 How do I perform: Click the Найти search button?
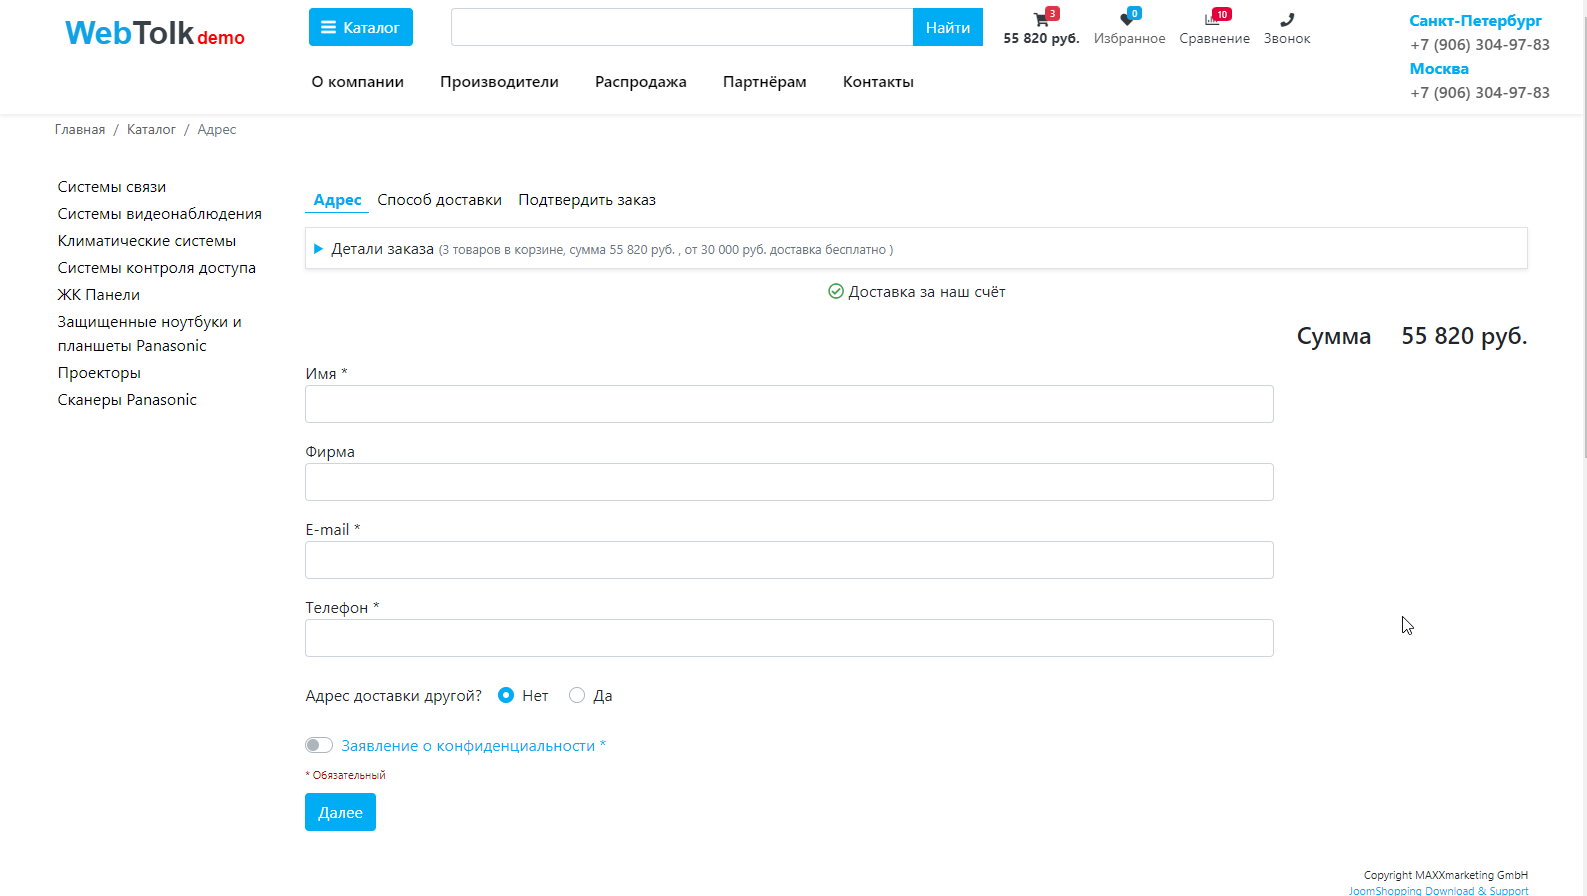(x=947, y=28)
